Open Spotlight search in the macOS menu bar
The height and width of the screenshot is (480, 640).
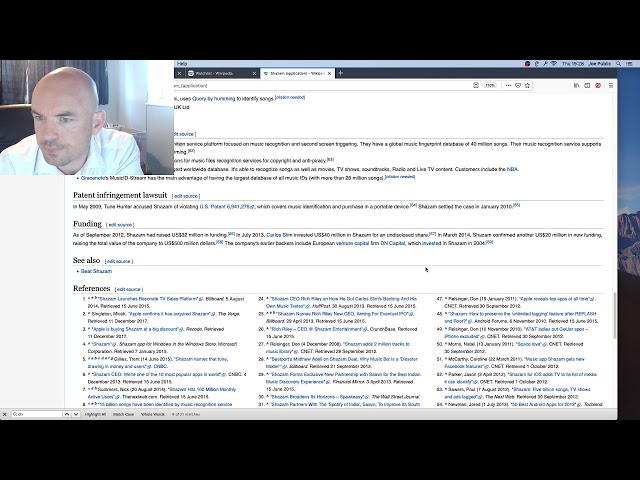pos(619,64)
